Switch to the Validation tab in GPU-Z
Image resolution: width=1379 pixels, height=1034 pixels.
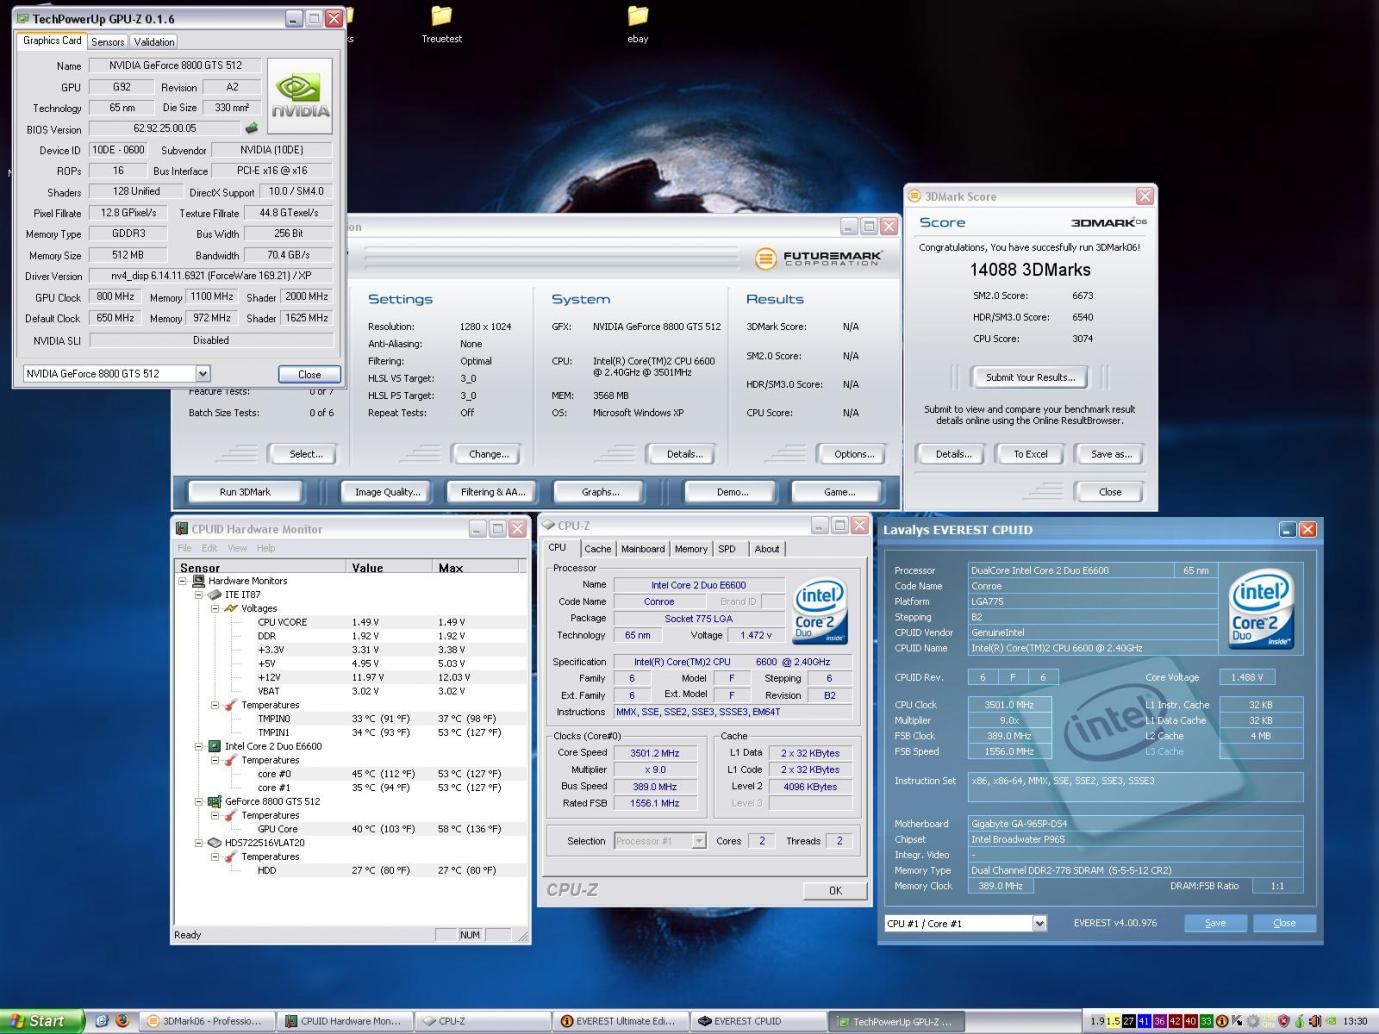pos(154,42)
